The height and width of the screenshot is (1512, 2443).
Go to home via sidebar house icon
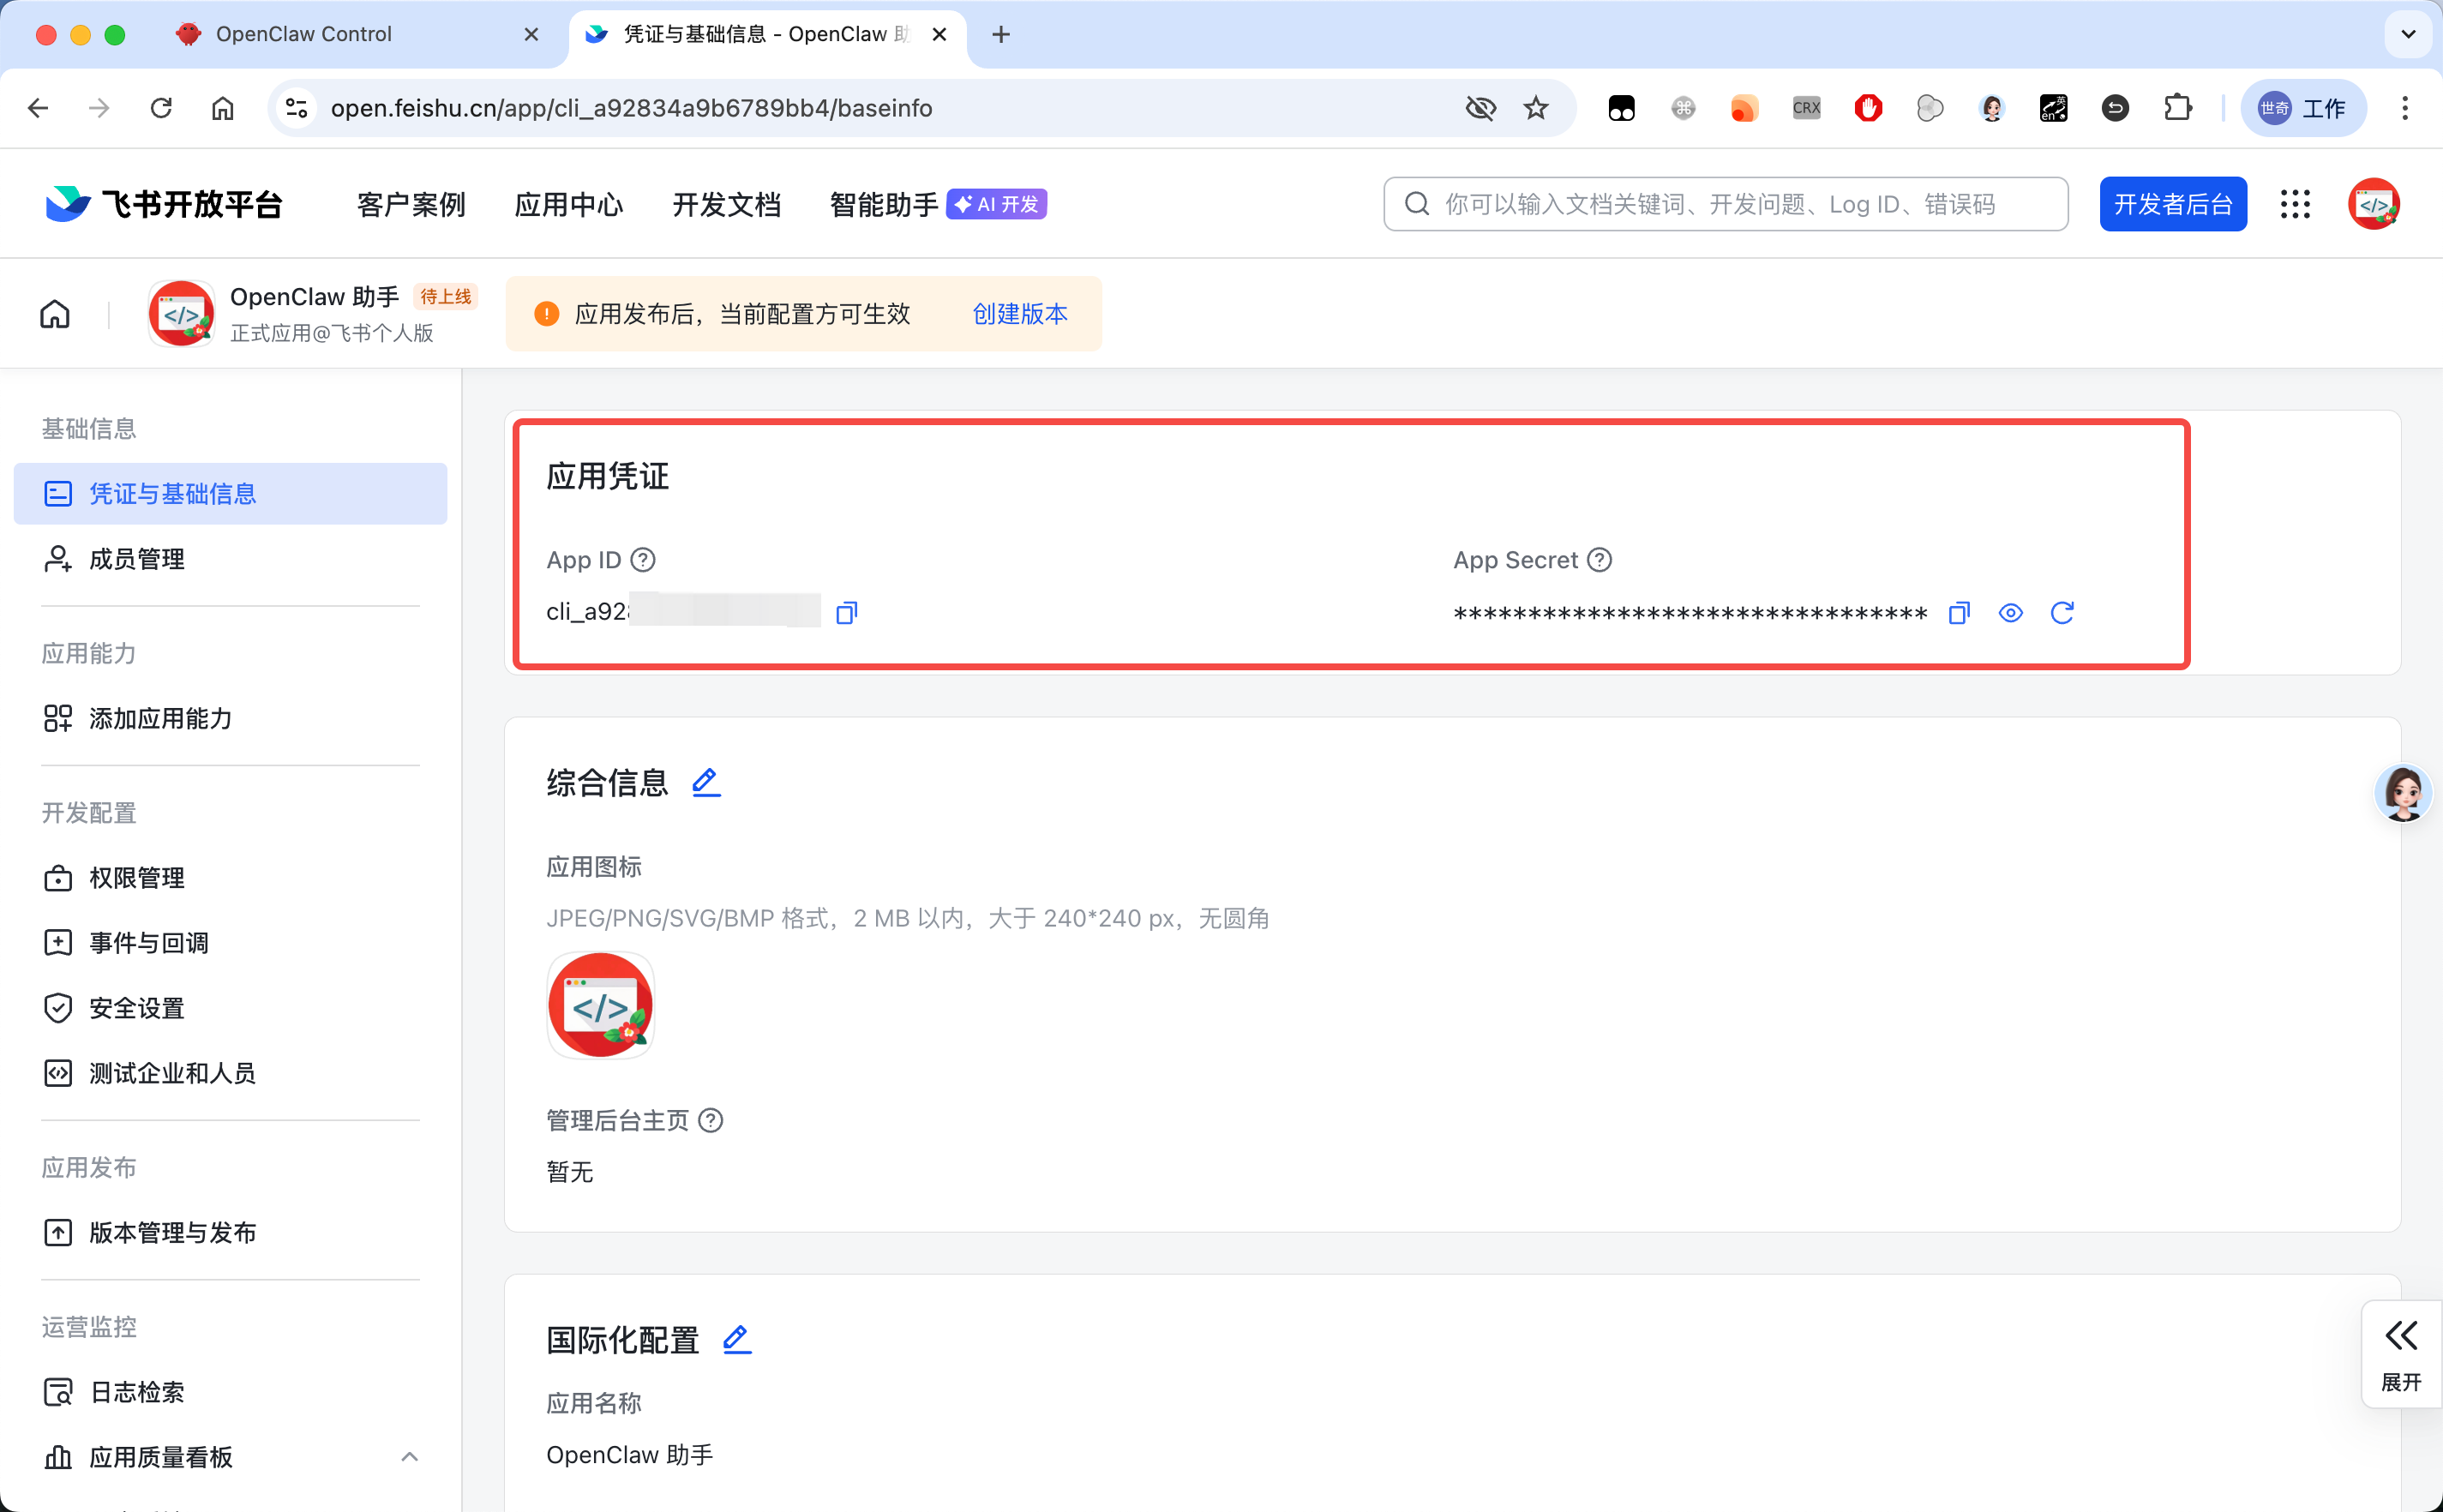pos(54,313)
